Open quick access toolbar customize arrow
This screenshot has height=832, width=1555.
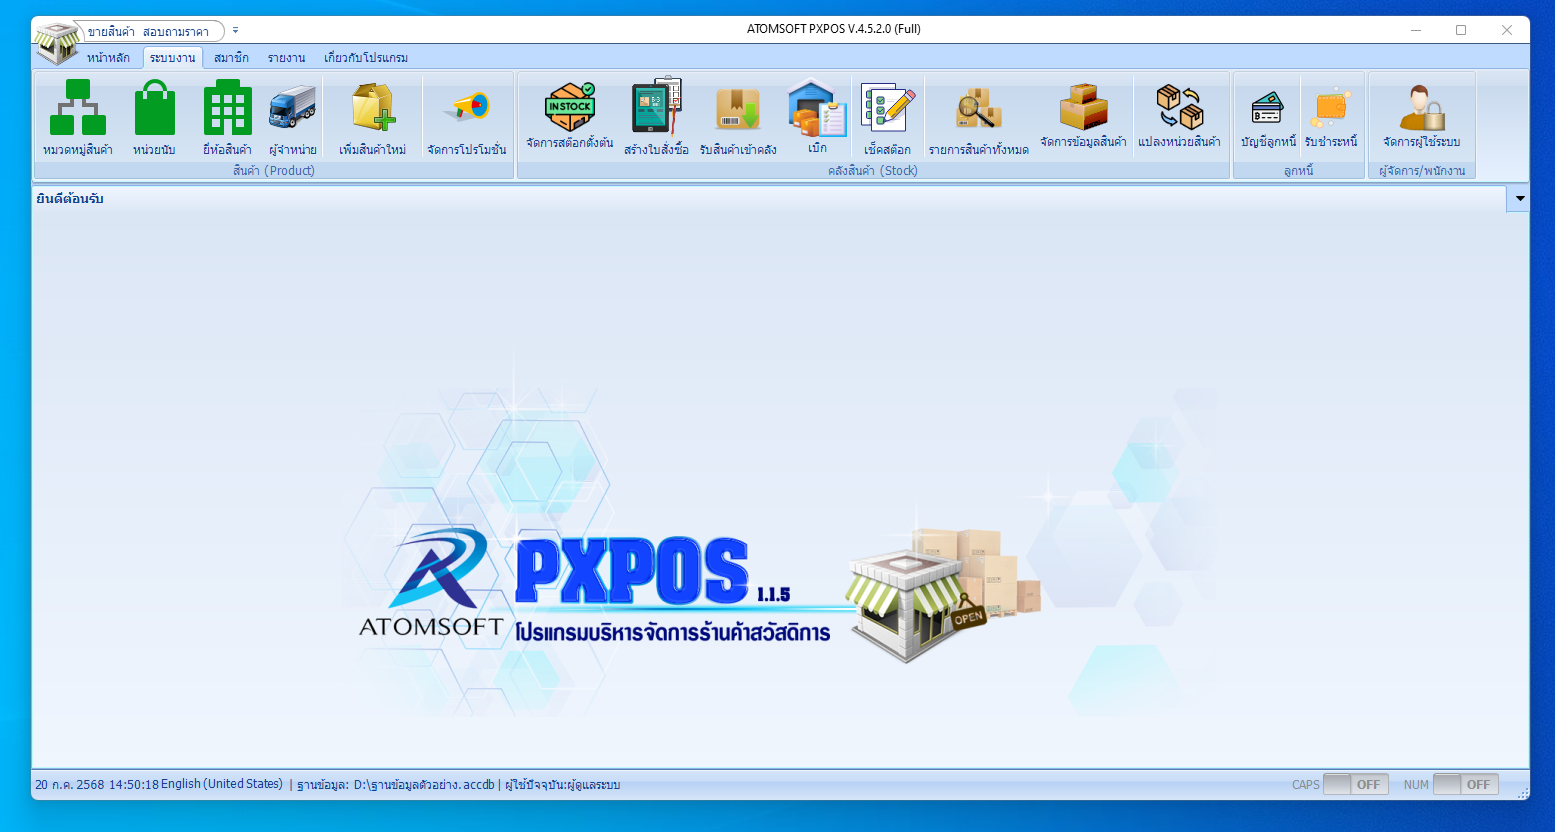click(x=236, y=31)
